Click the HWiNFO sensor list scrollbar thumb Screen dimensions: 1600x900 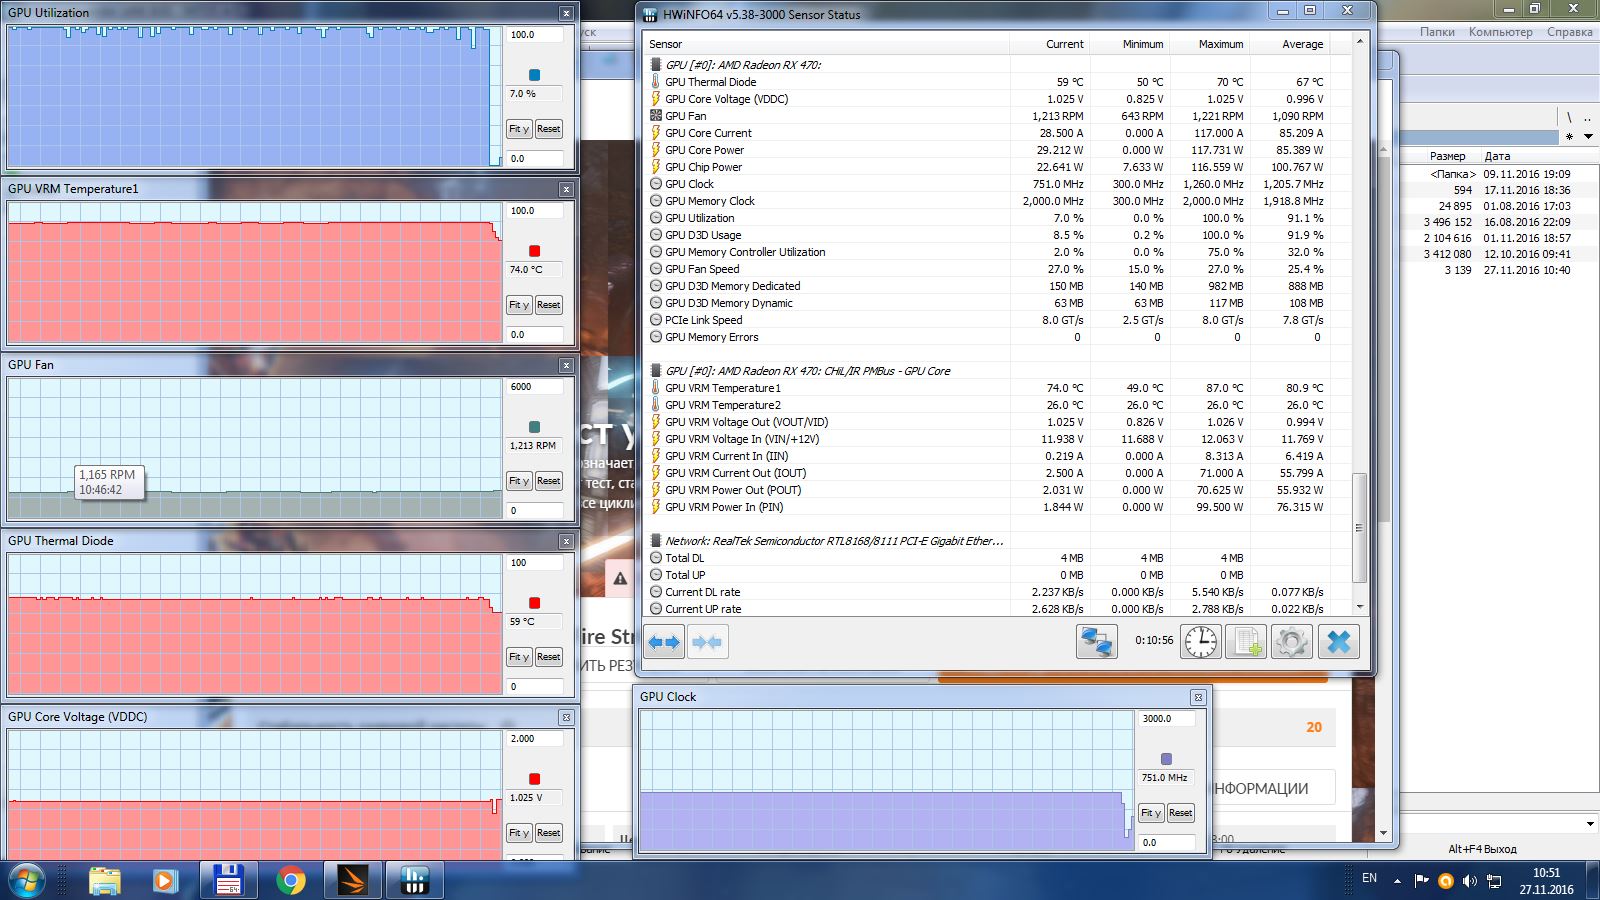coord(1359,527)
